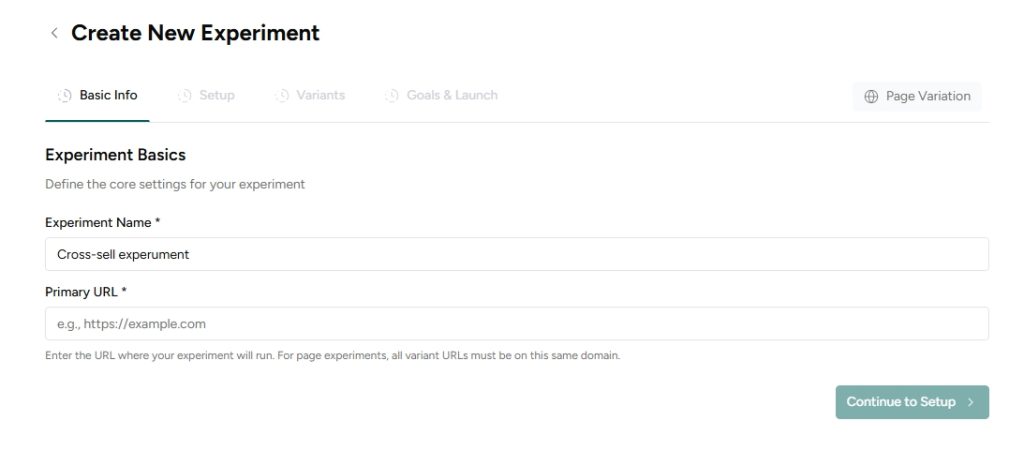Click the icon beside the Variants tab
This screenshot has height=451, width=1024.
281,96
